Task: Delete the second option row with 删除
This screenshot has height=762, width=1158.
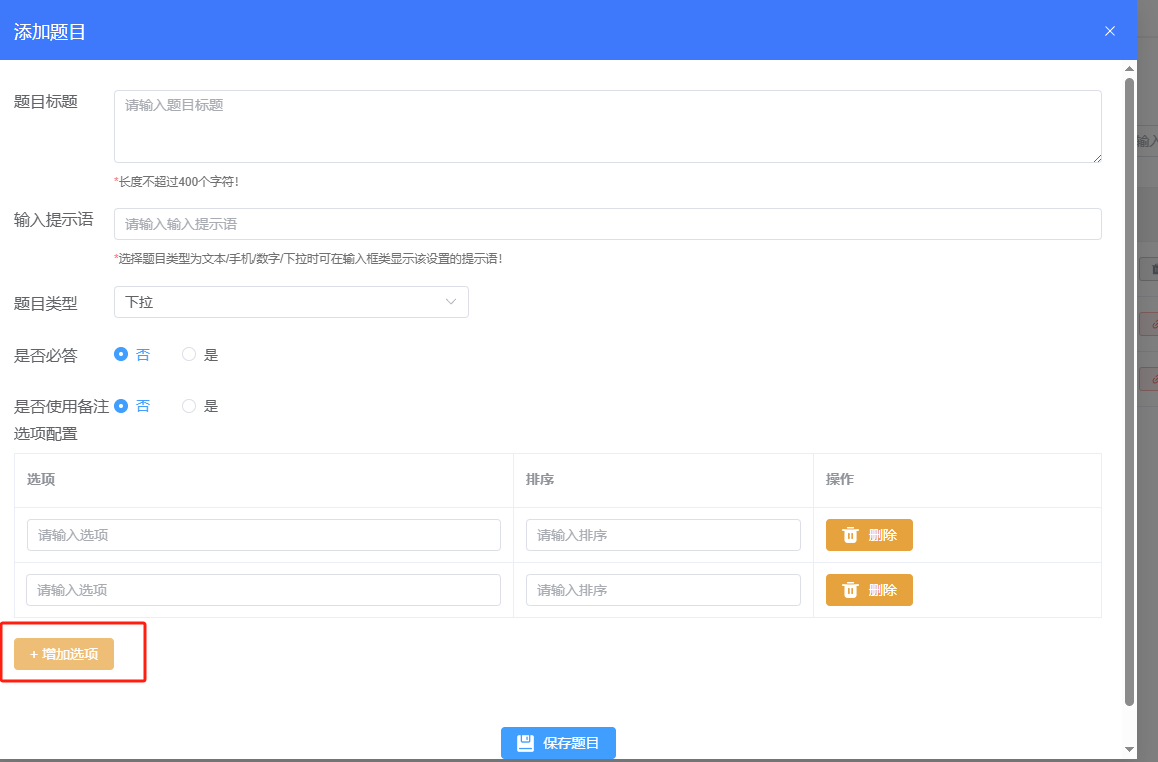Action: 869,590
